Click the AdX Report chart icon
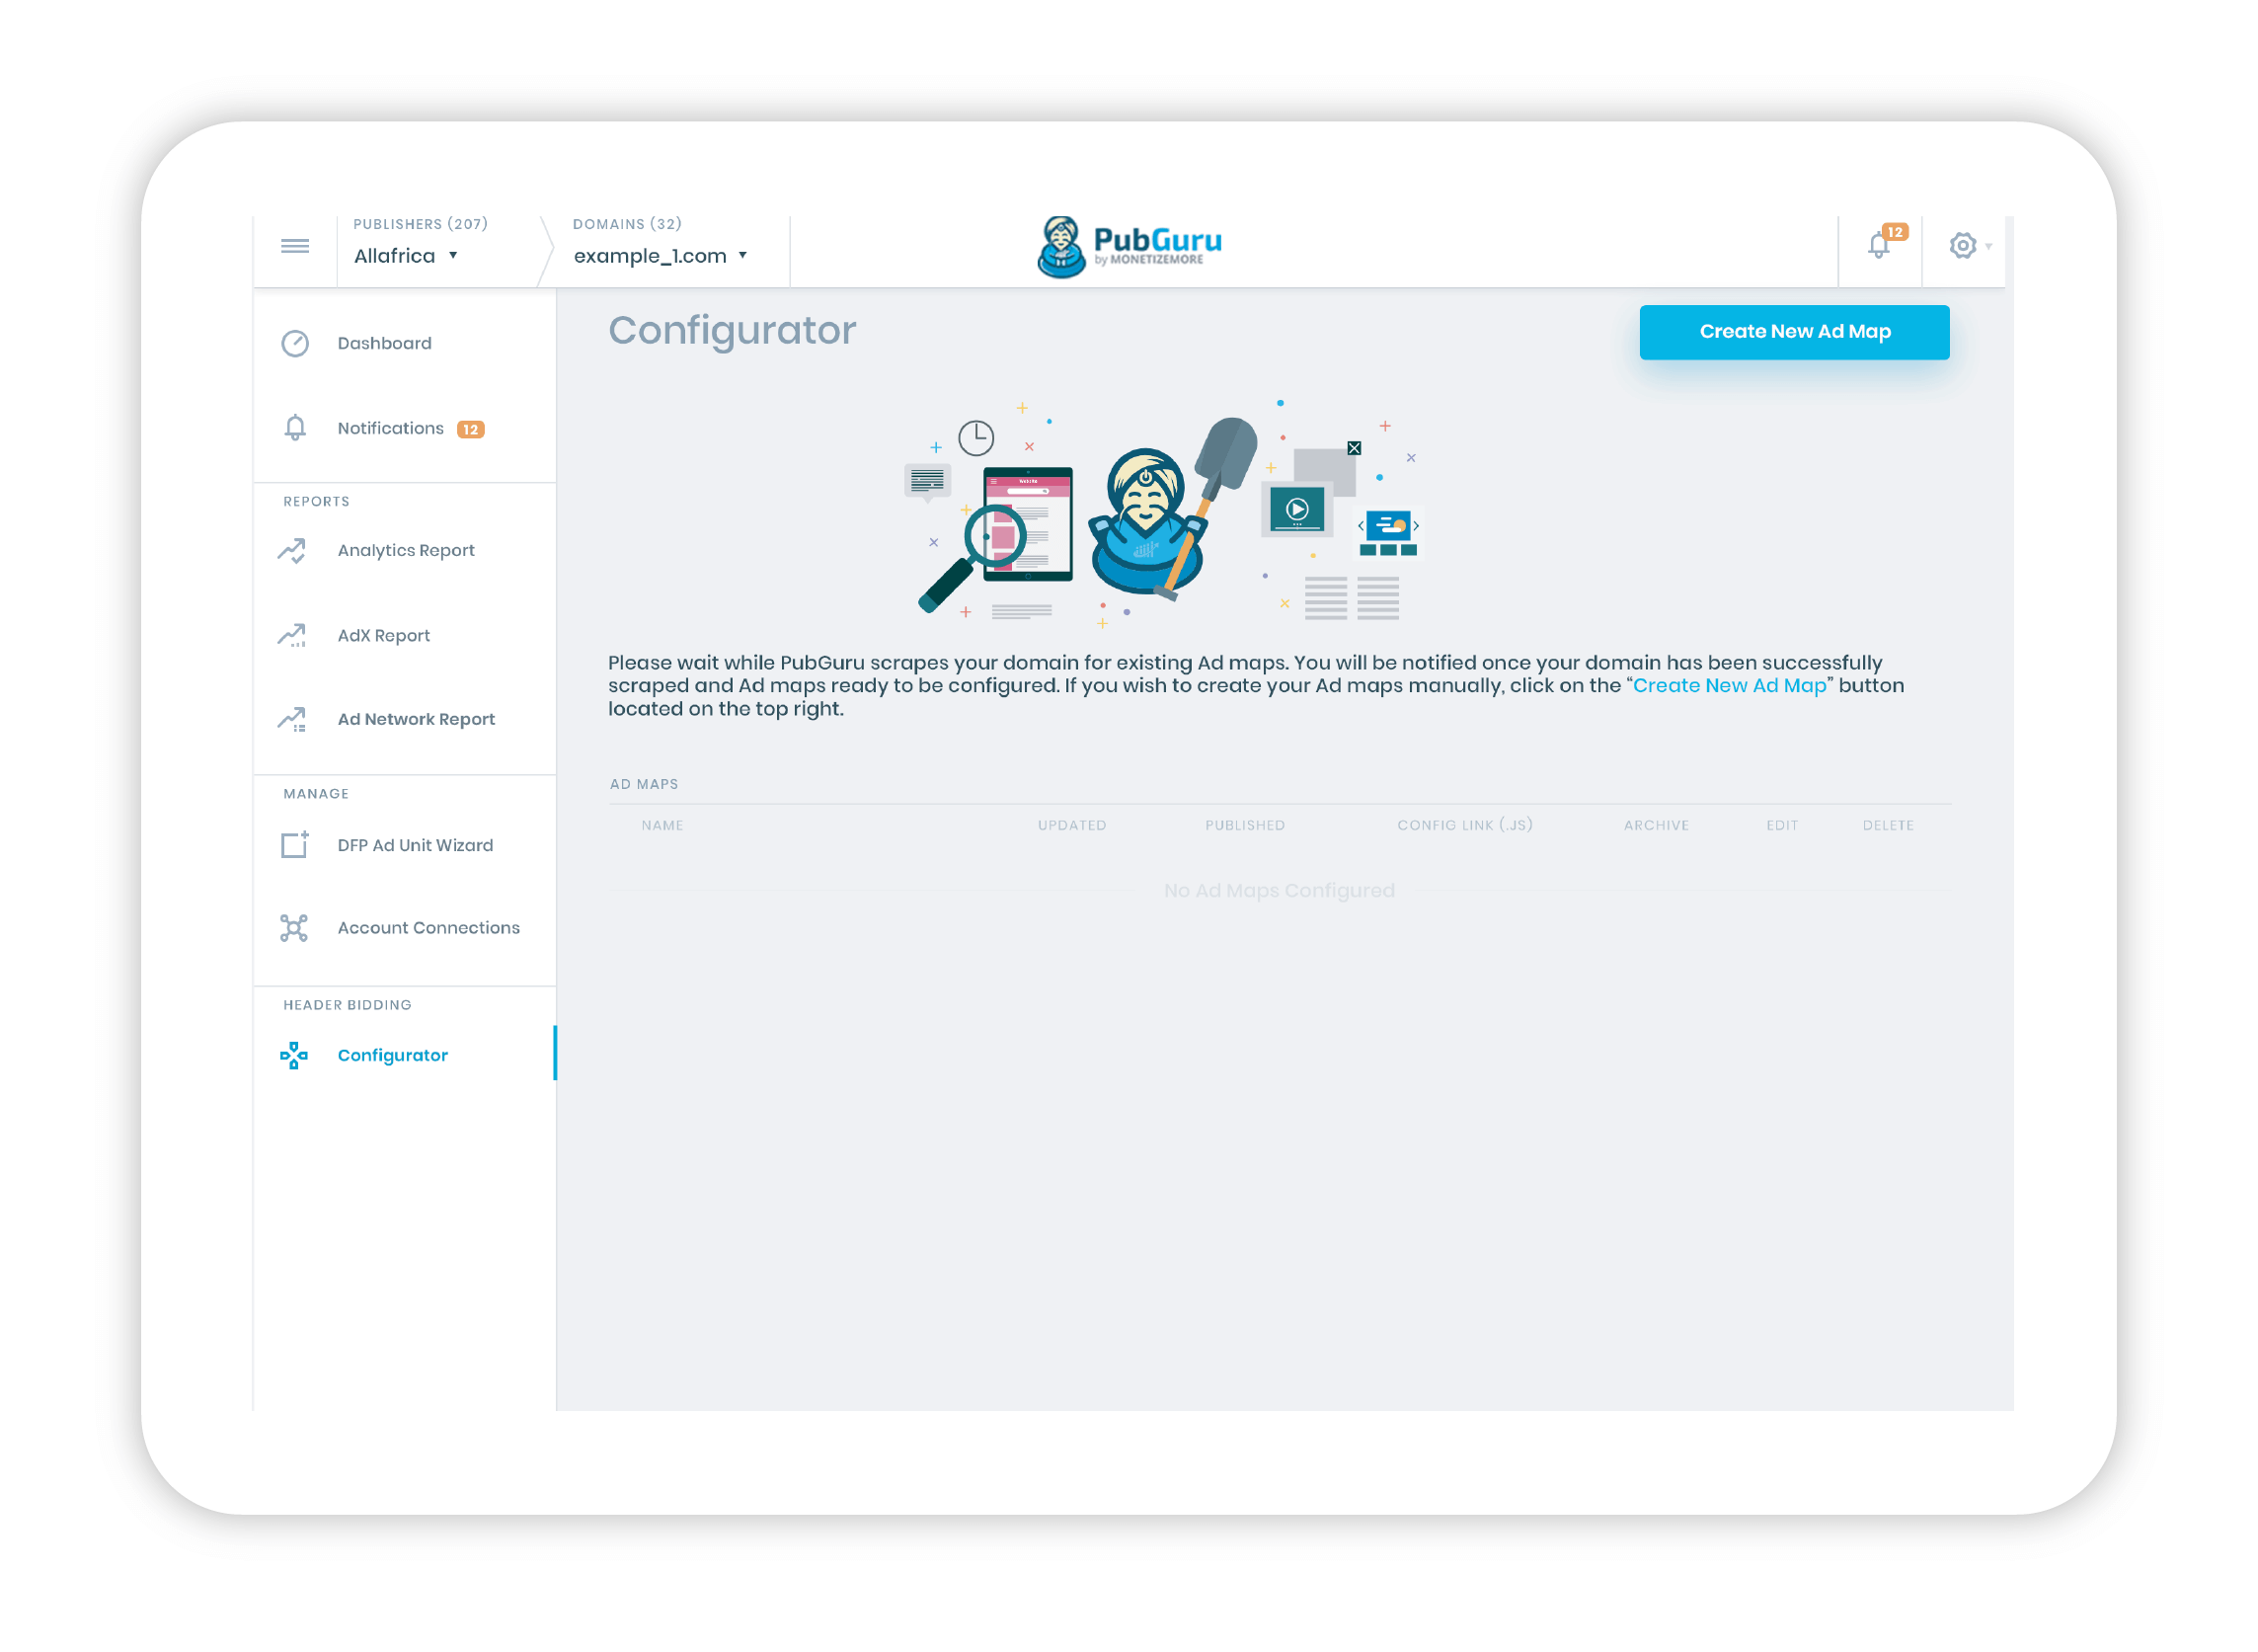The image size is (2258, 1652). click(293, 636)
